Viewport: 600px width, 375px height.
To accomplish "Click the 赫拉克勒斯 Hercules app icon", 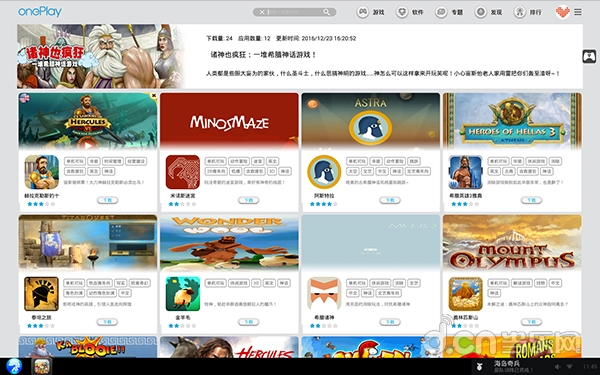I will coord(41,172).
